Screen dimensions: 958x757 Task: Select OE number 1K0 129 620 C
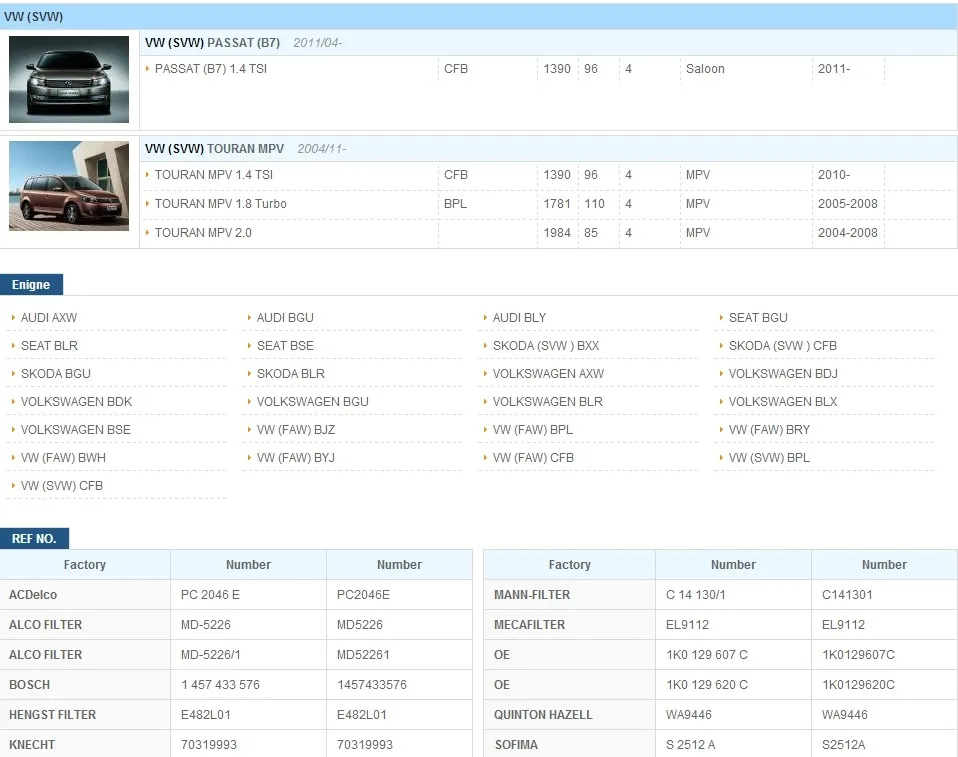coord(707,685)
